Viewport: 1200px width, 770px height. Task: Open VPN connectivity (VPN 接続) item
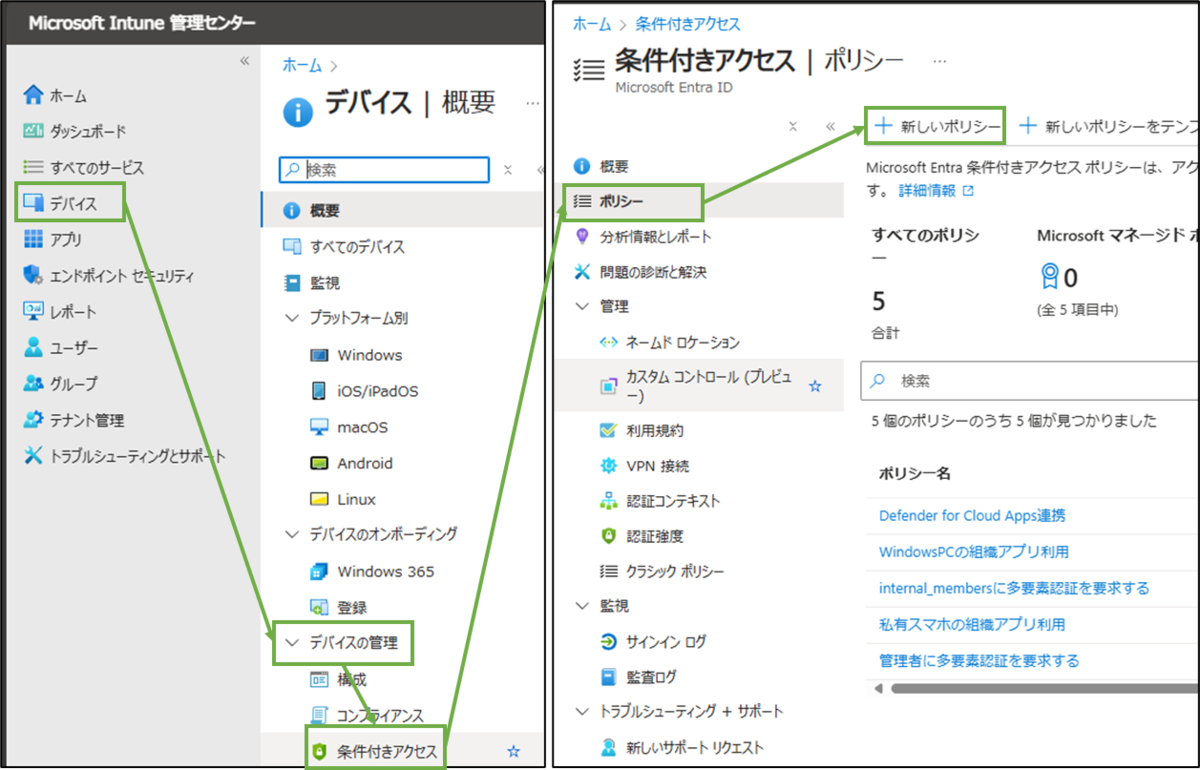644,466
